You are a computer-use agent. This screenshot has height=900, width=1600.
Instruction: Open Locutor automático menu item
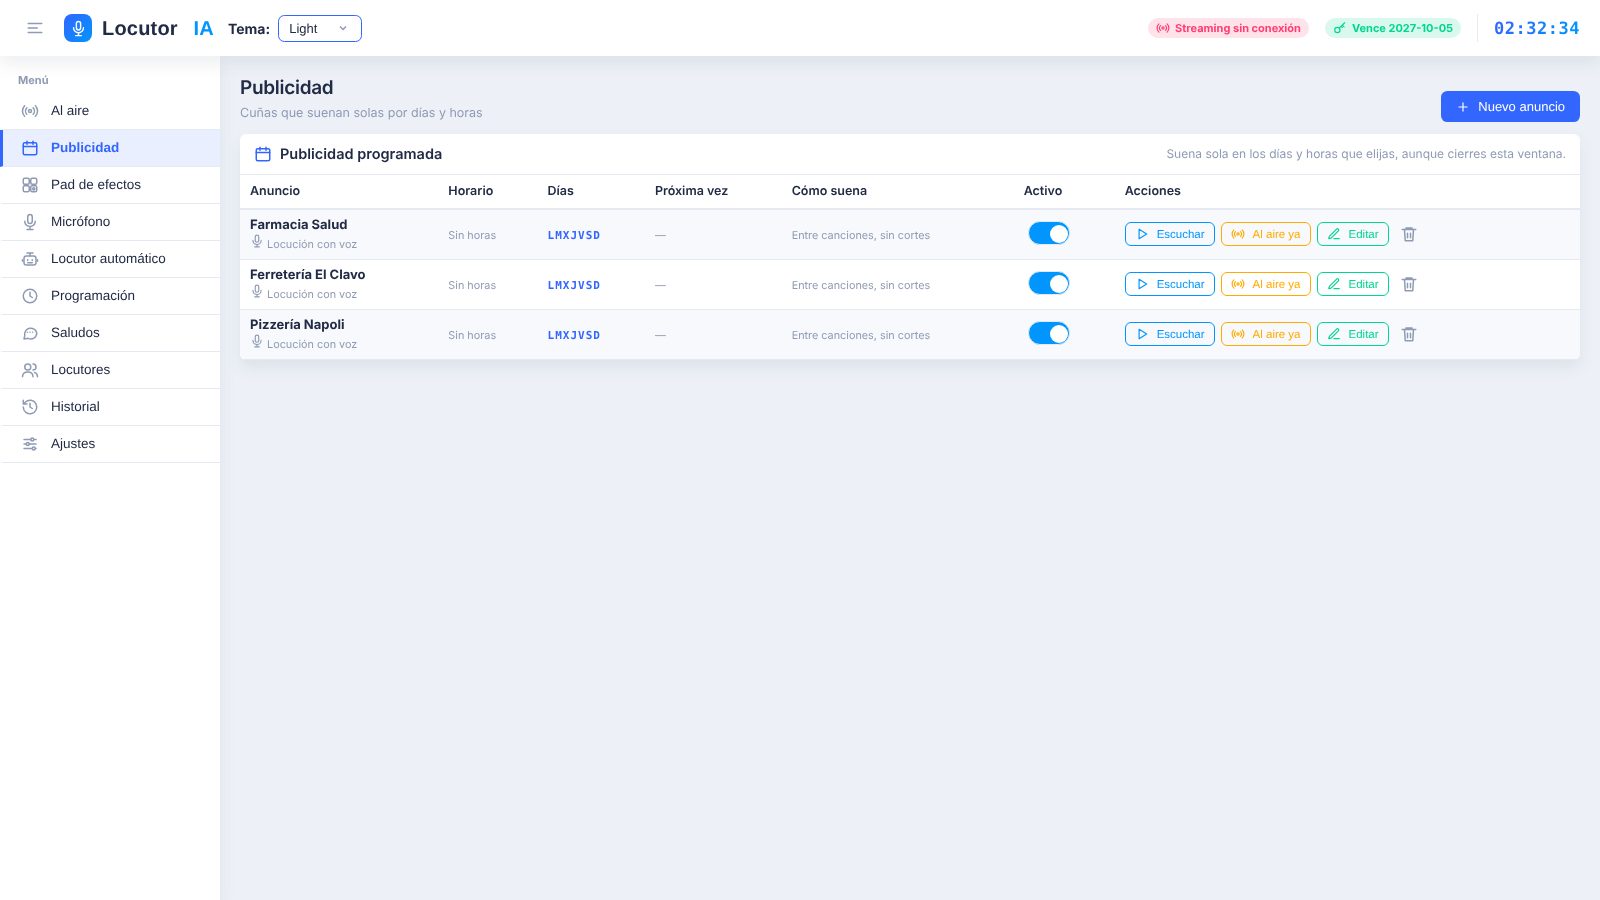point(110,259)
